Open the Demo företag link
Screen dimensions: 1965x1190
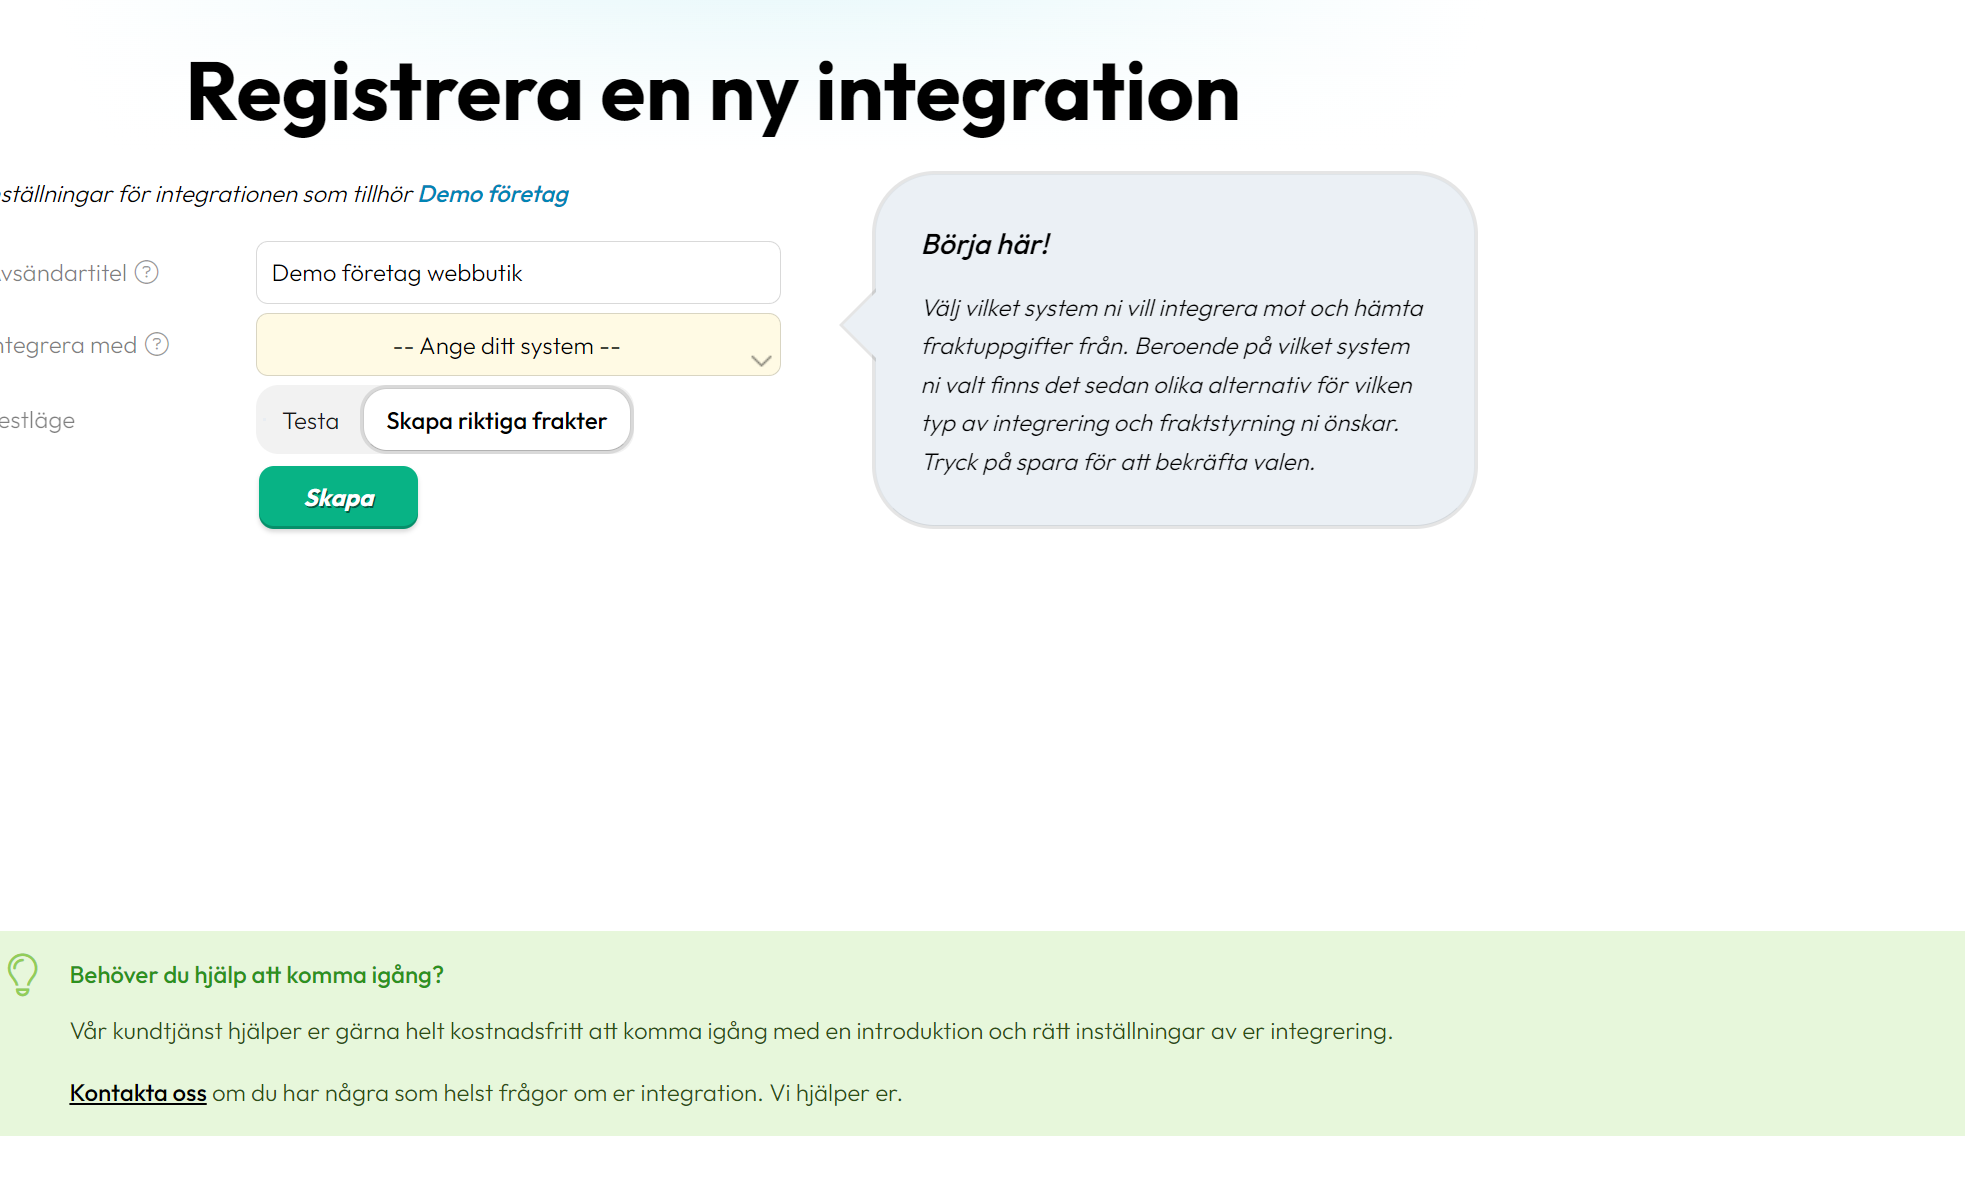493,194
